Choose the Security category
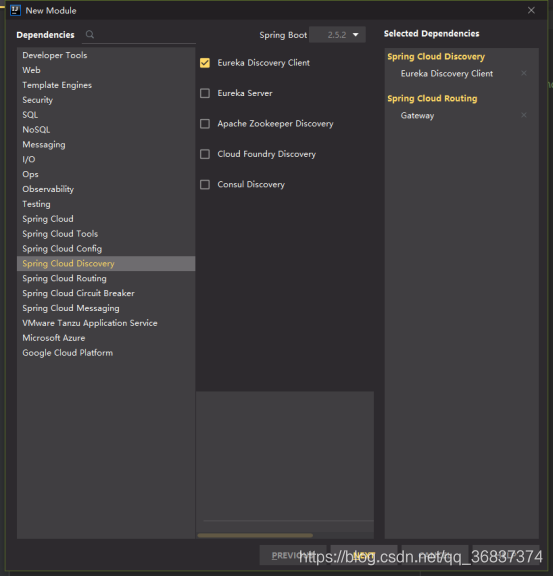Viewport: 553px width, 576px height. pos(106,100)
